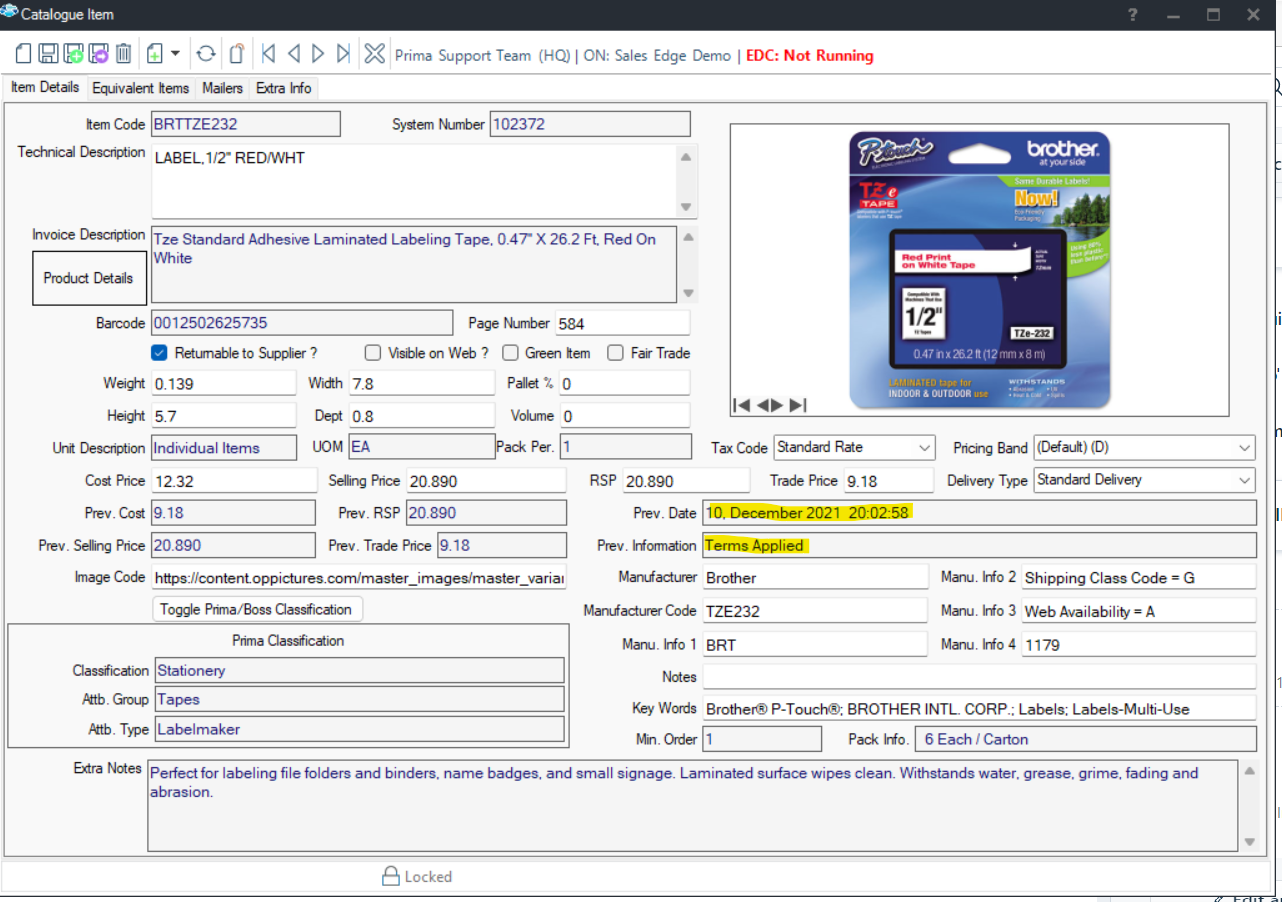The image size is (1282, 902).
Task: Click the clipboard copy toolbar icon
Action: pos(236,54)
